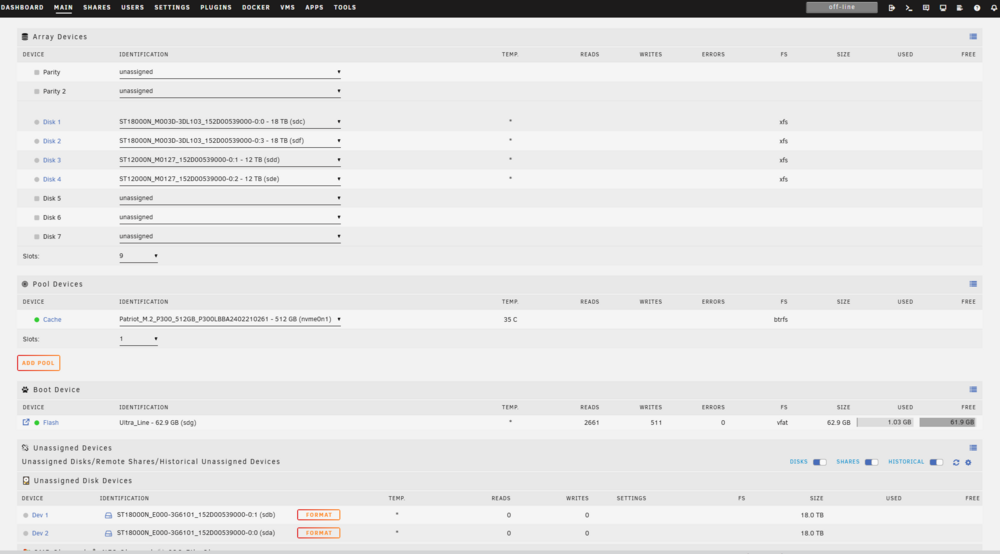Open the notifications bell icon
Viewport: 1000px width, 554px height.
994,8
